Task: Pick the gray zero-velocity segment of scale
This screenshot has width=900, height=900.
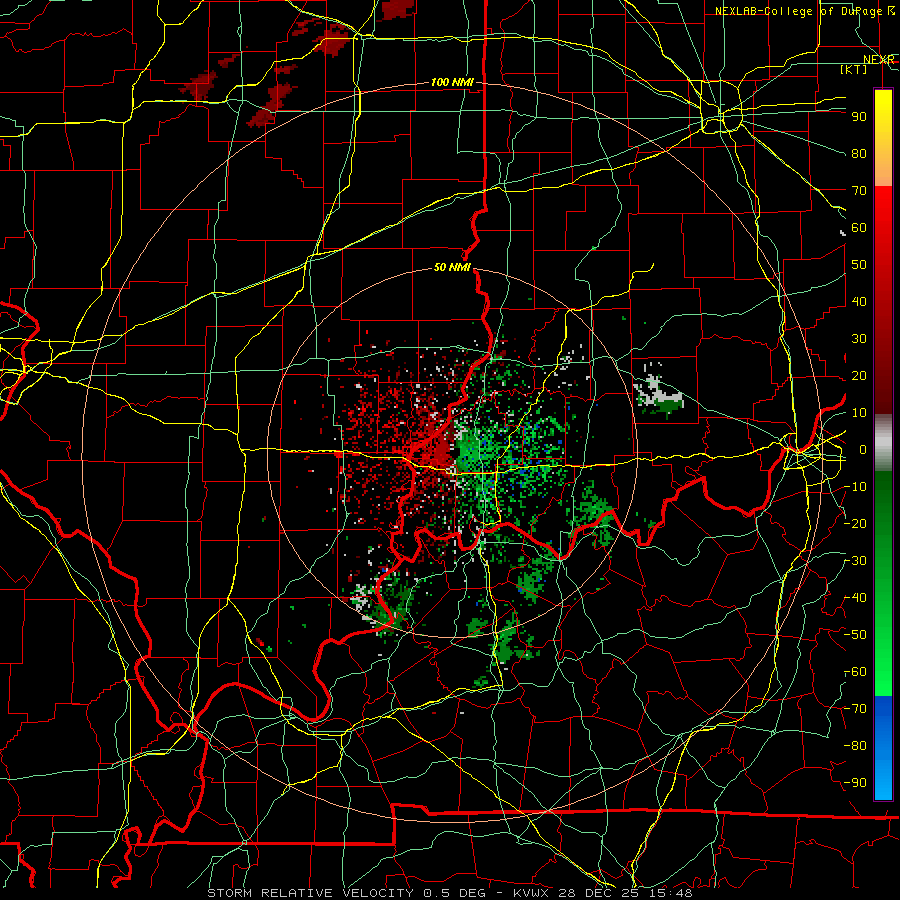Action: point(883,443)
